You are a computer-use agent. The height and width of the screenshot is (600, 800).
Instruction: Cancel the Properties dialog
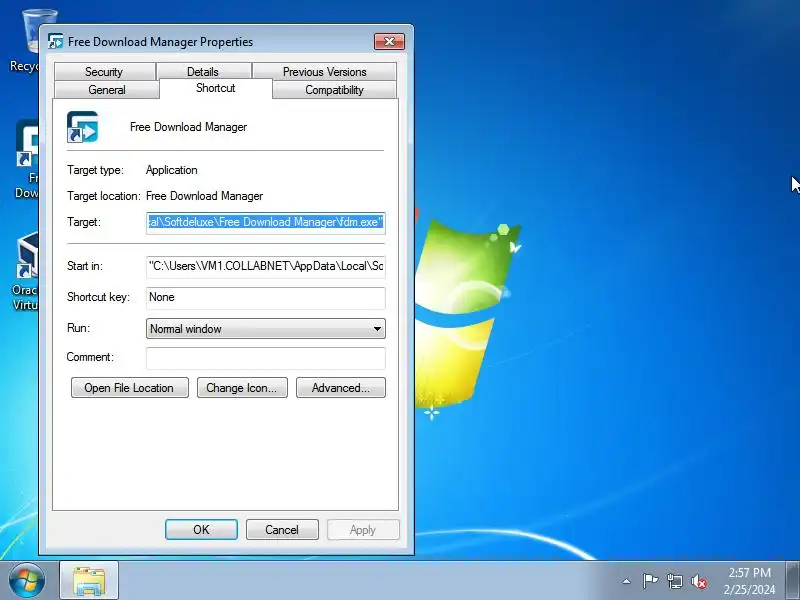282,530
